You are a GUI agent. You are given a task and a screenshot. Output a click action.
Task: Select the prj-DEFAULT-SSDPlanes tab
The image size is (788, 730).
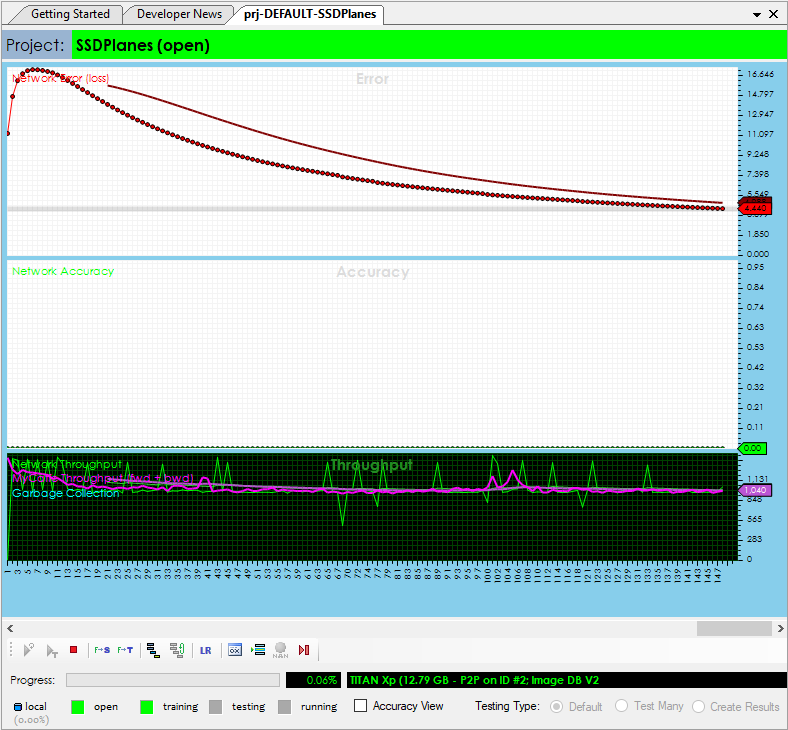310,14
